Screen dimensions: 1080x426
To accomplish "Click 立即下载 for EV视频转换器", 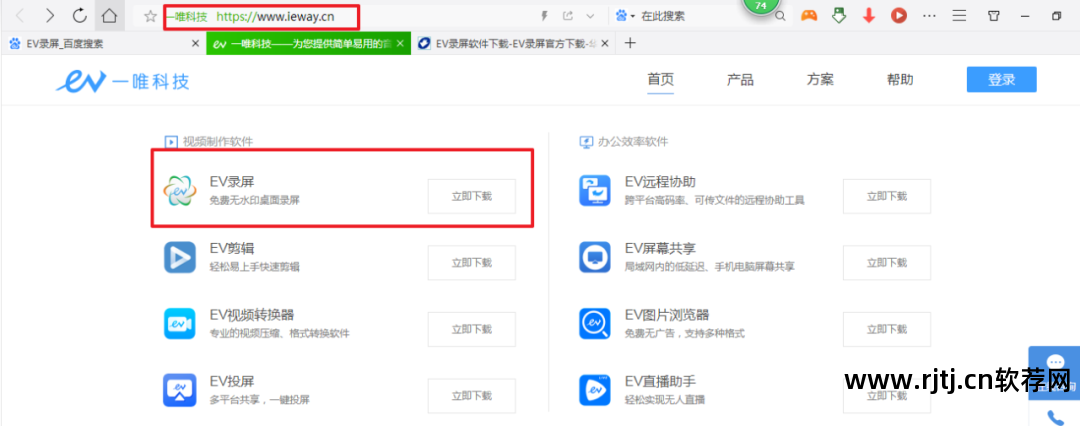I will click(x=472, y=329).
